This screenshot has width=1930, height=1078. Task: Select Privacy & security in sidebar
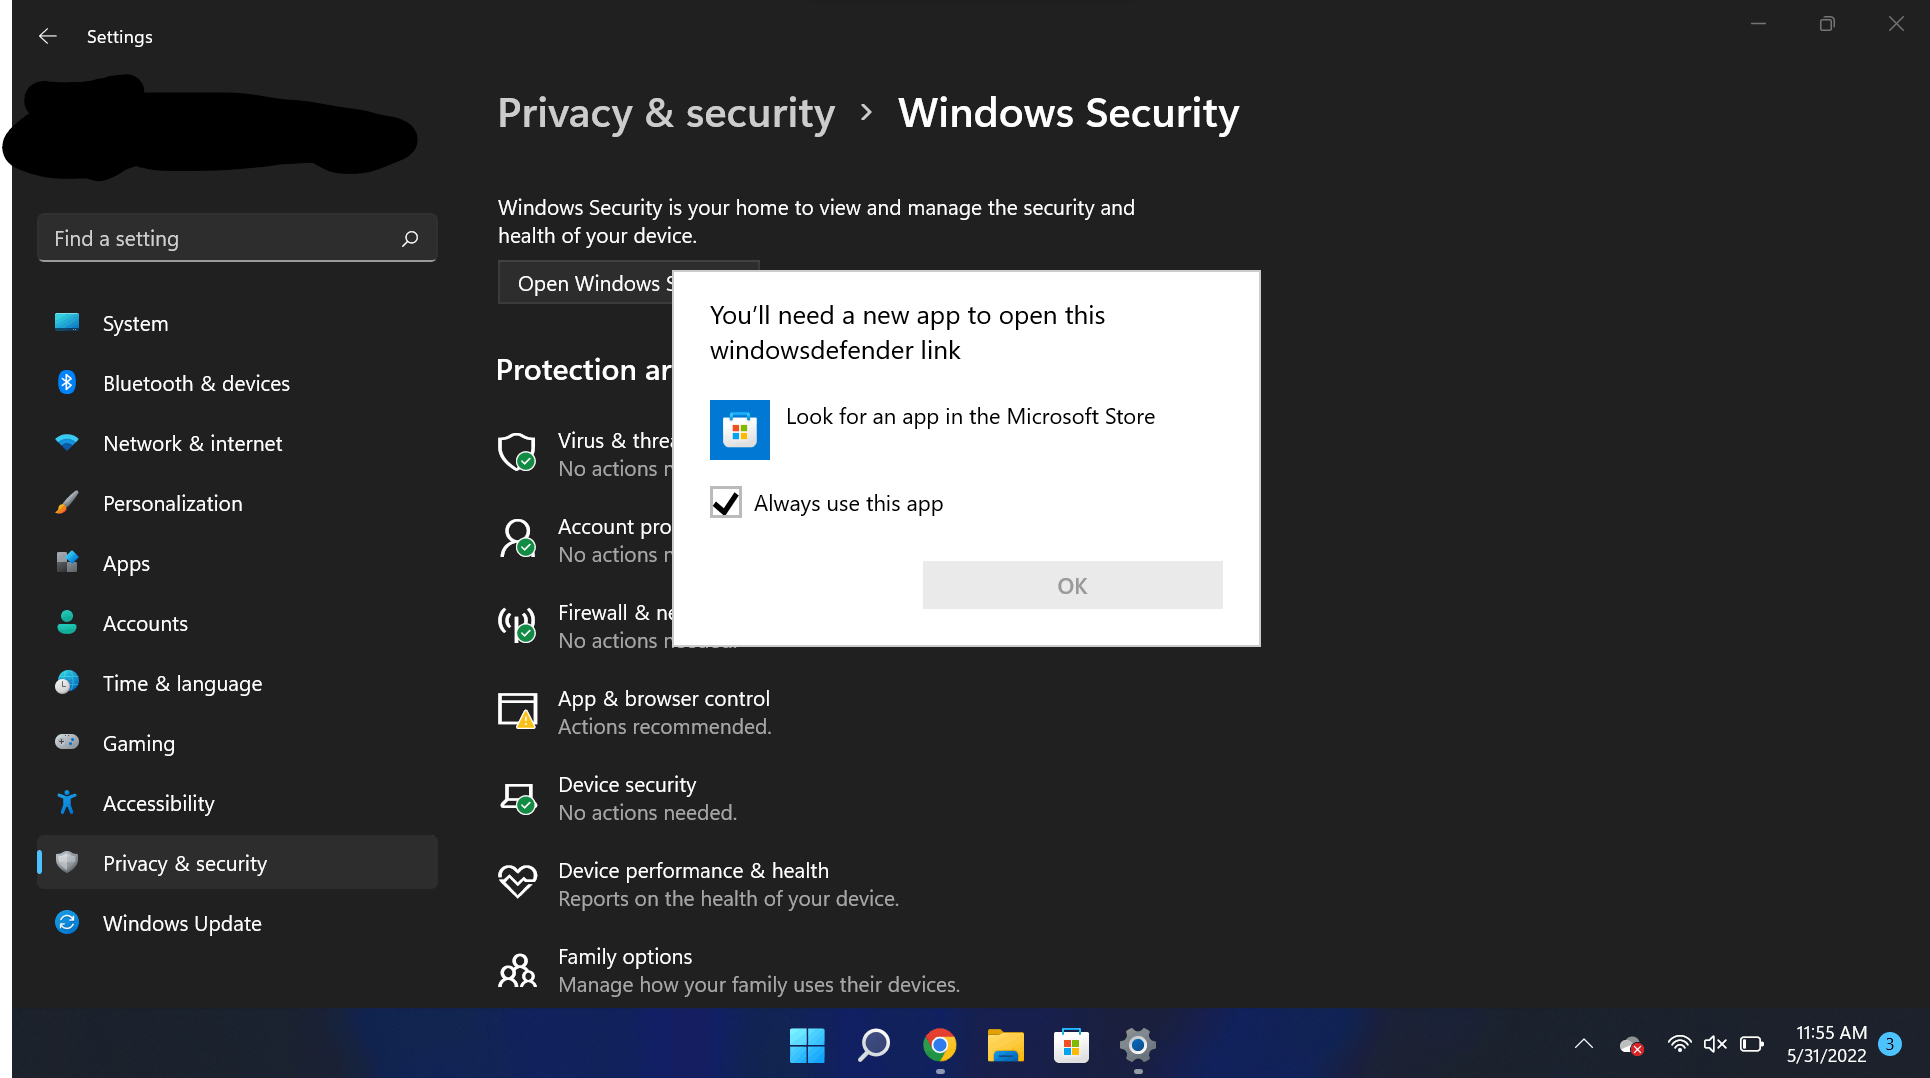[x=237, y=863]
